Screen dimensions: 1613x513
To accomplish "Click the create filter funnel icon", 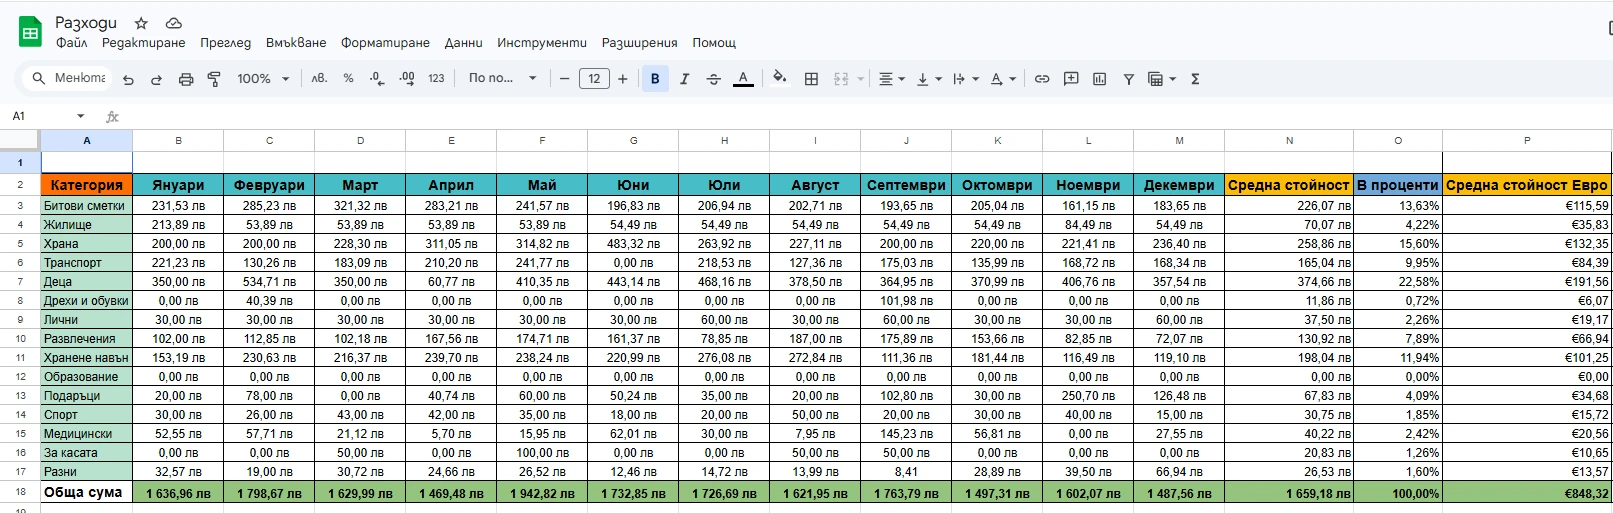I will [1128, 79].
